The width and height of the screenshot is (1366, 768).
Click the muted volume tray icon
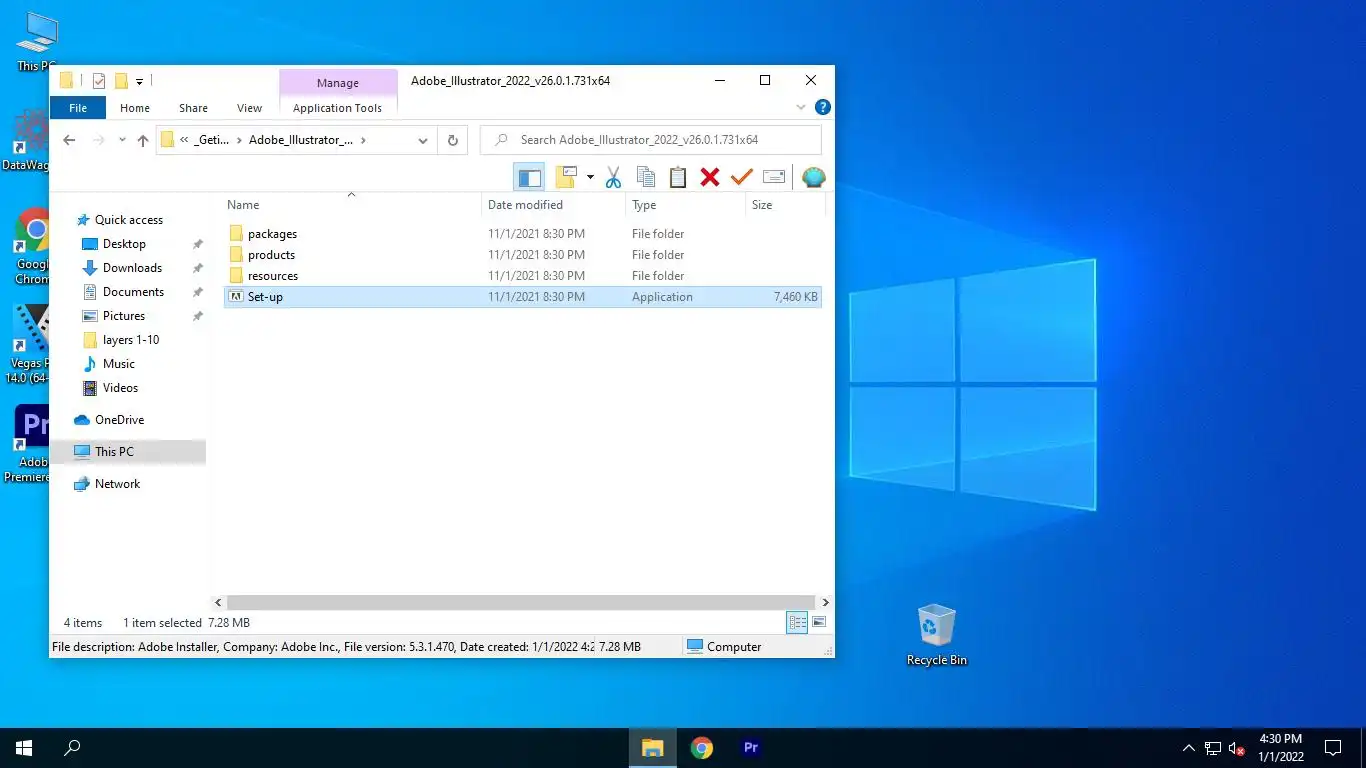click(x=1237, y=748)
